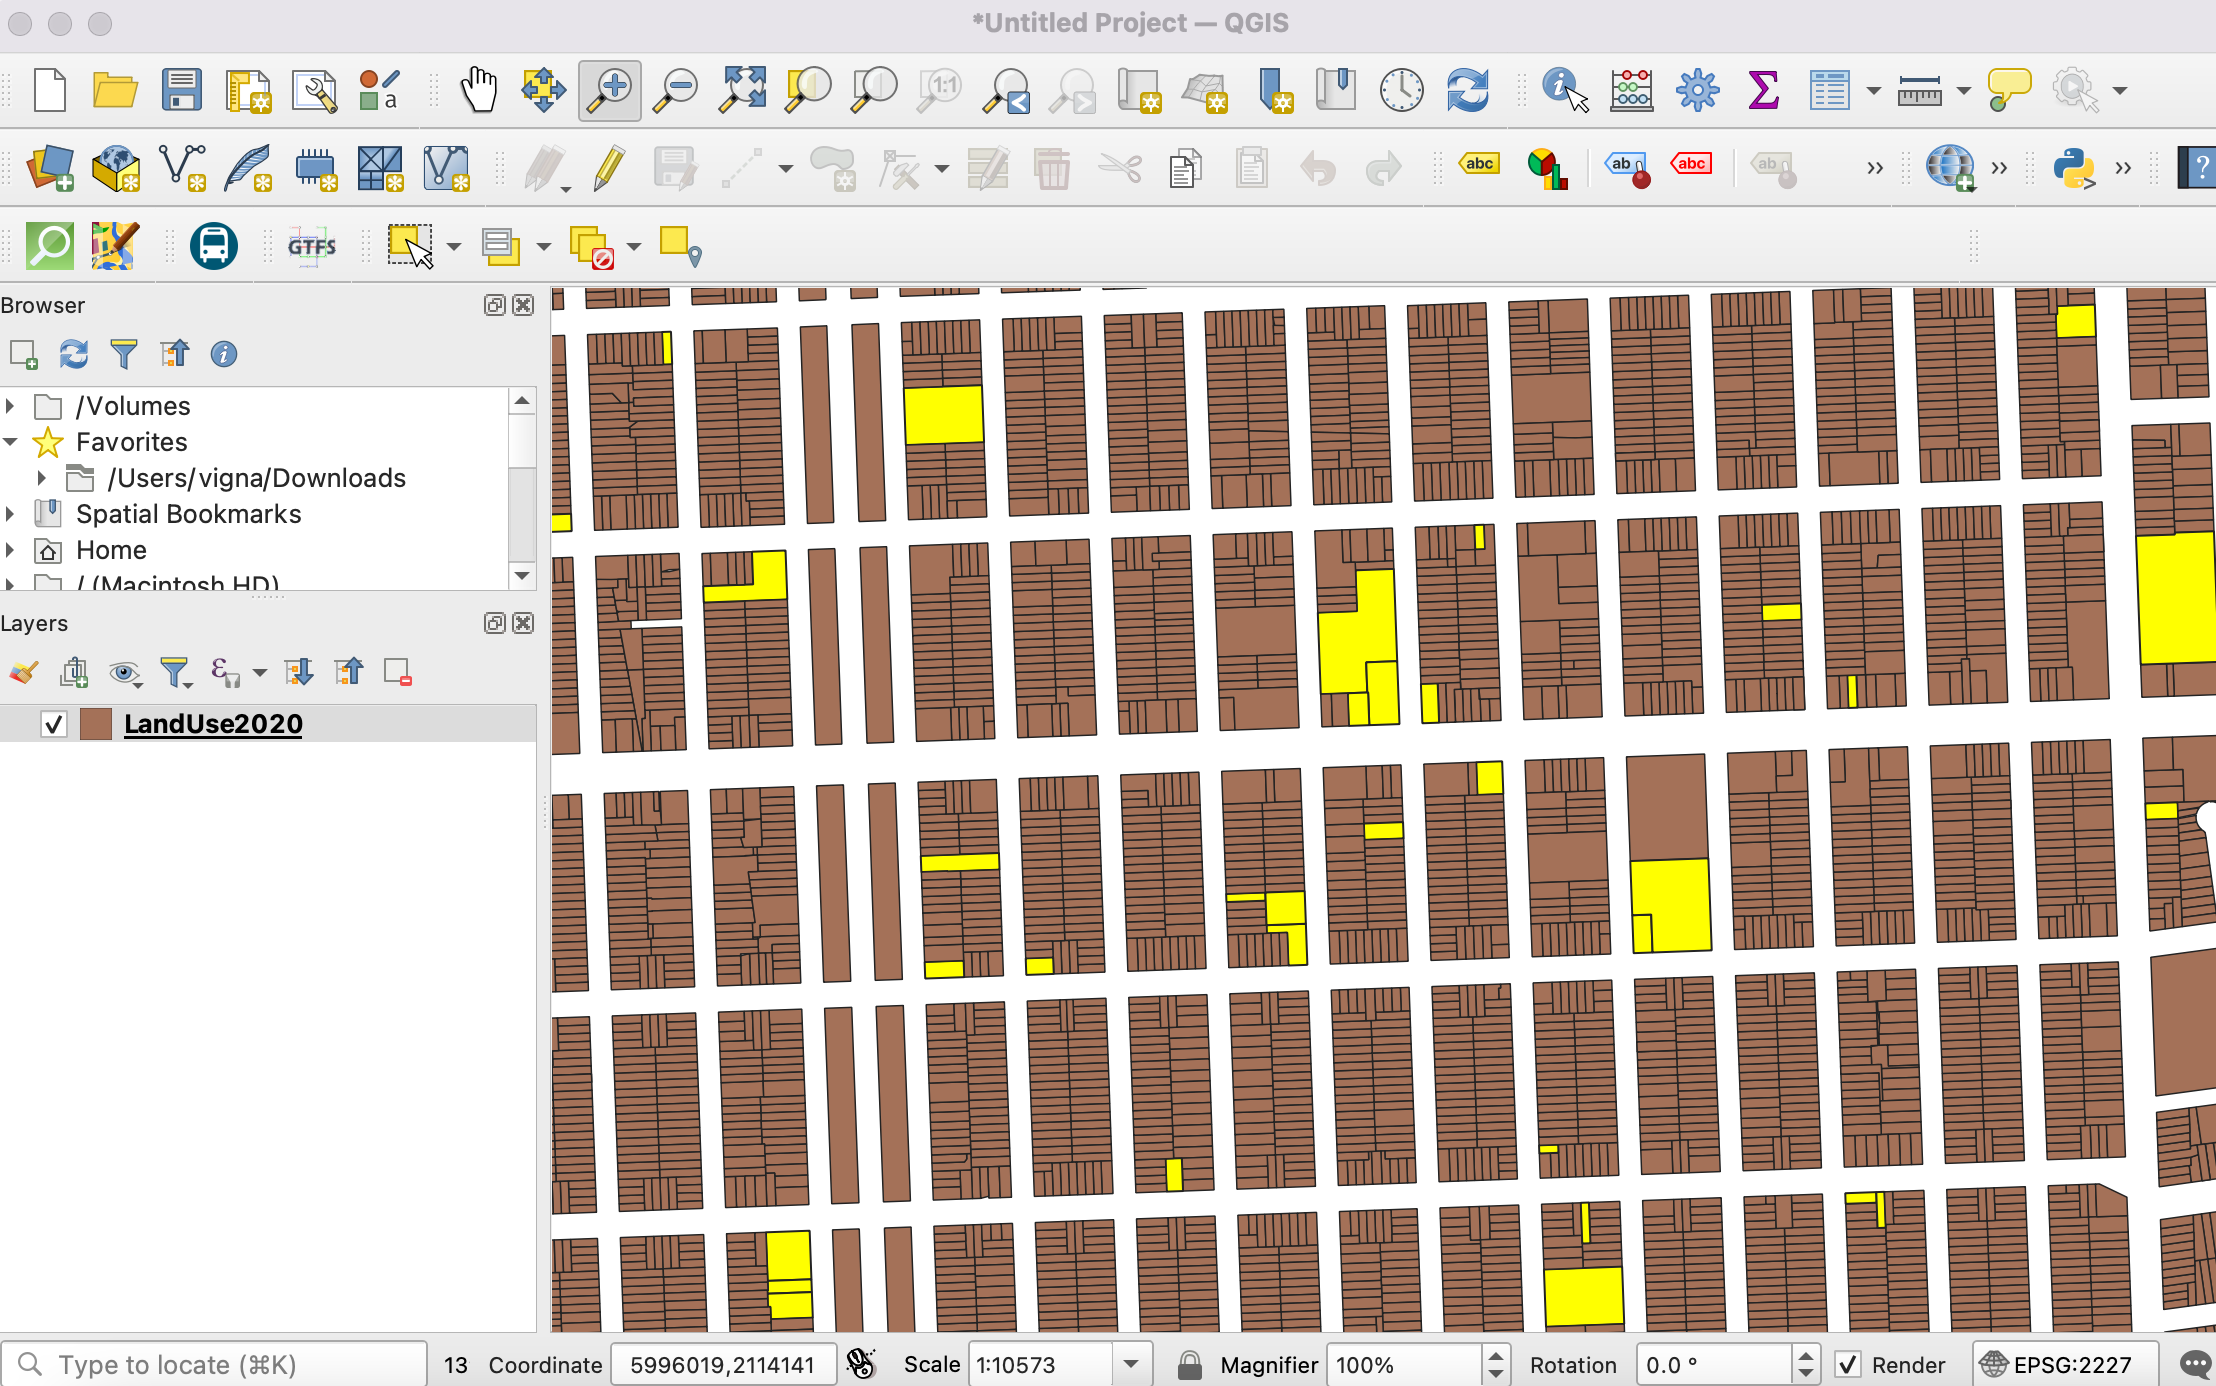Screen dimensions: 2216x1386
Task: Click the Python console icon
Action: (x=2073, y=168)
